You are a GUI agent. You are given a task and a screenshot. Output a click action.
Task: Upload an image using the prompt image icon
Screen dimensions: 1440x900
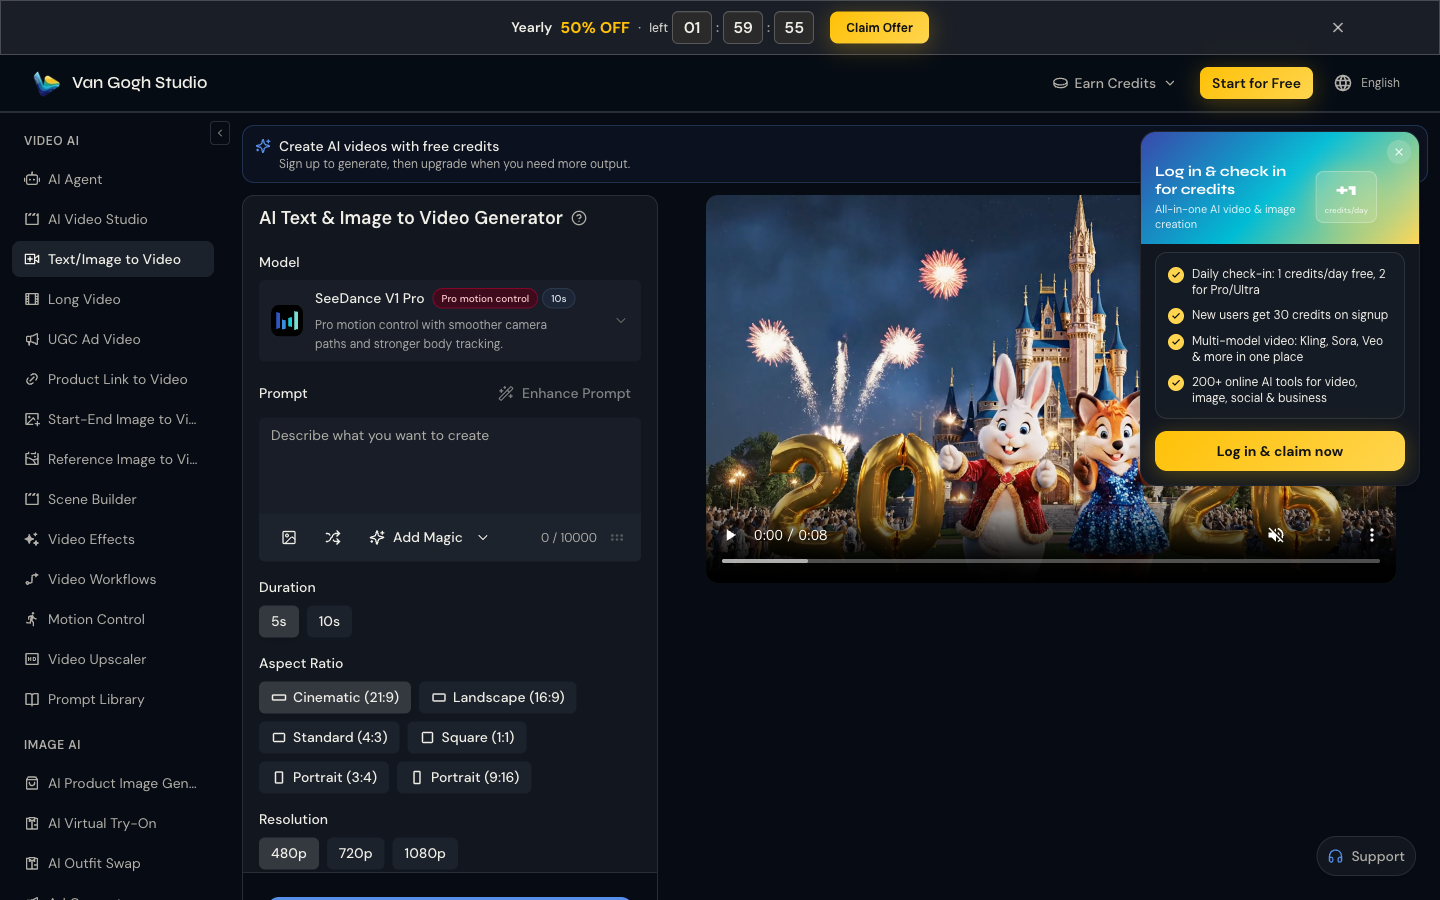tap(289, 537)
